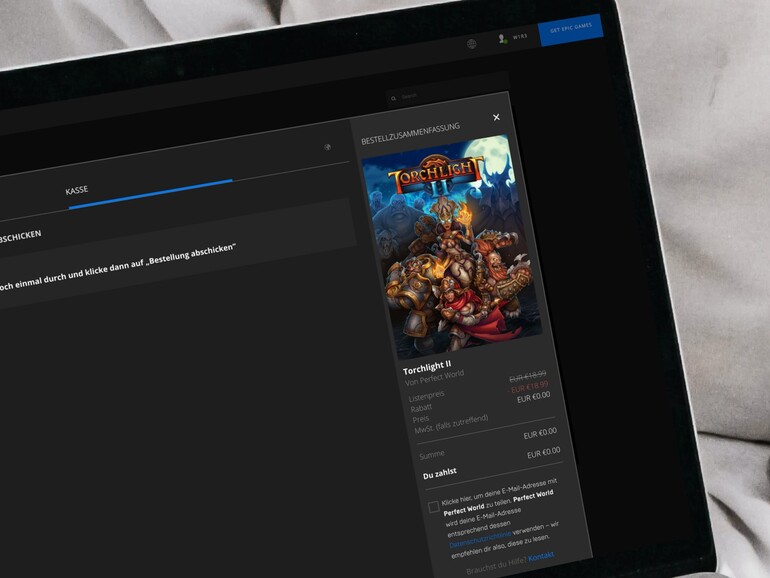770x578 pixels.
Task: Open the W1R3 account menu
Action: point(519,38)
